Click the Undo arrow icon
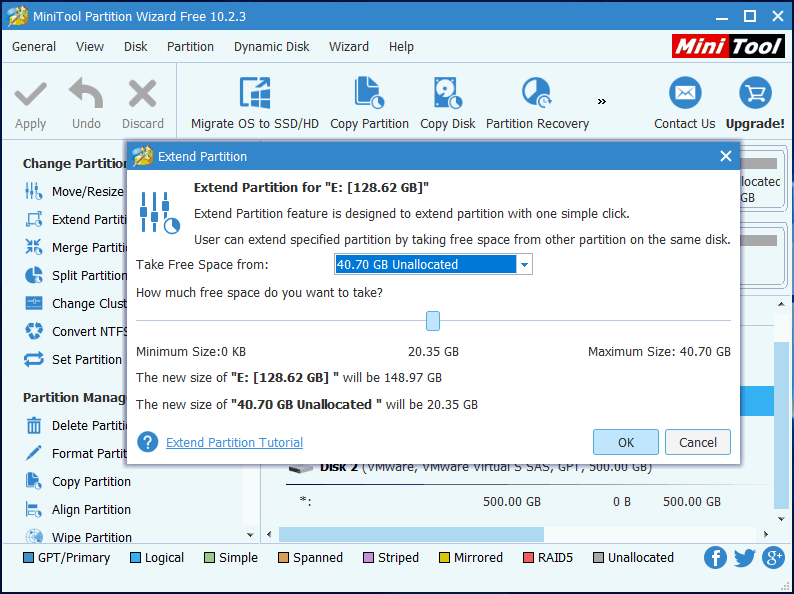 [x=86, y=93]
